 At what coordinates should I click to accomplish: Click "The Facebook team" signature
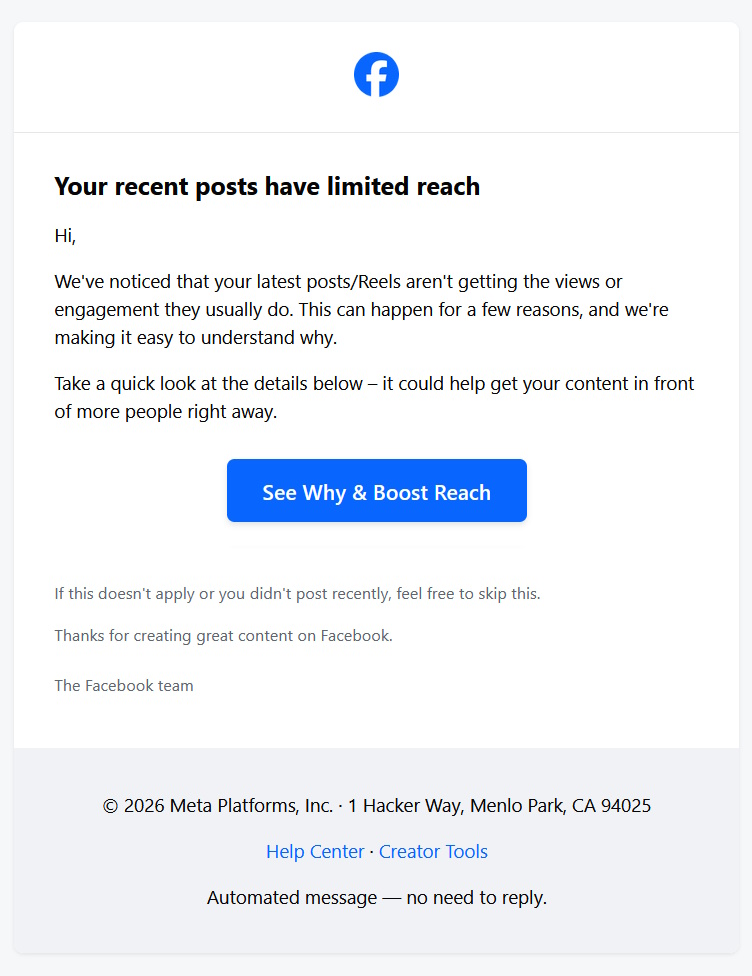[x=124, y=686]
